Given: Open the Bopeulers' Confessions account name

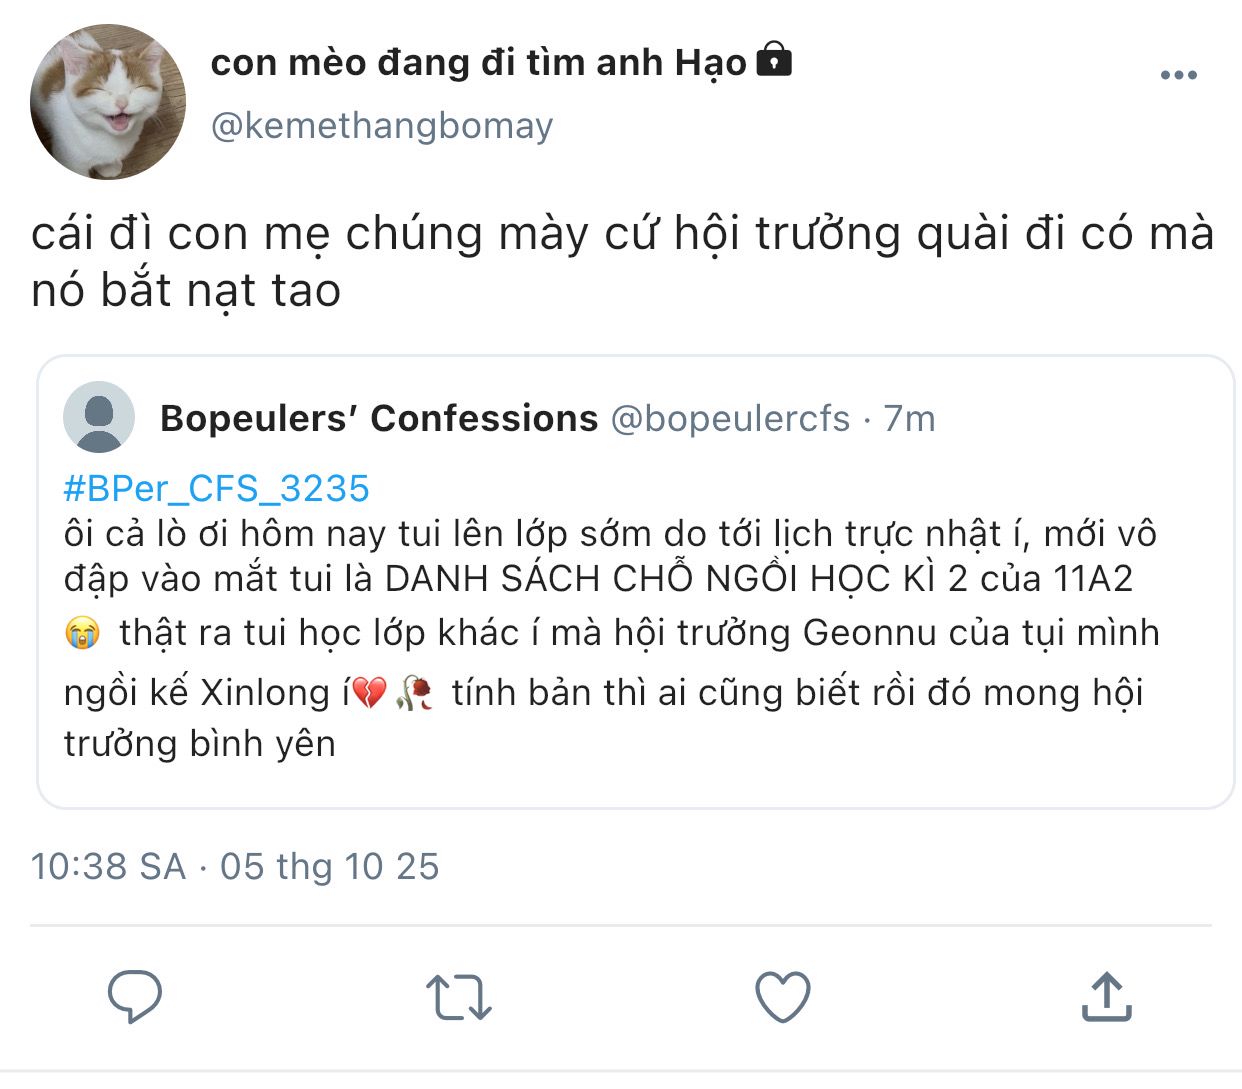Looking at the screenshot, I should coord(379,418).
